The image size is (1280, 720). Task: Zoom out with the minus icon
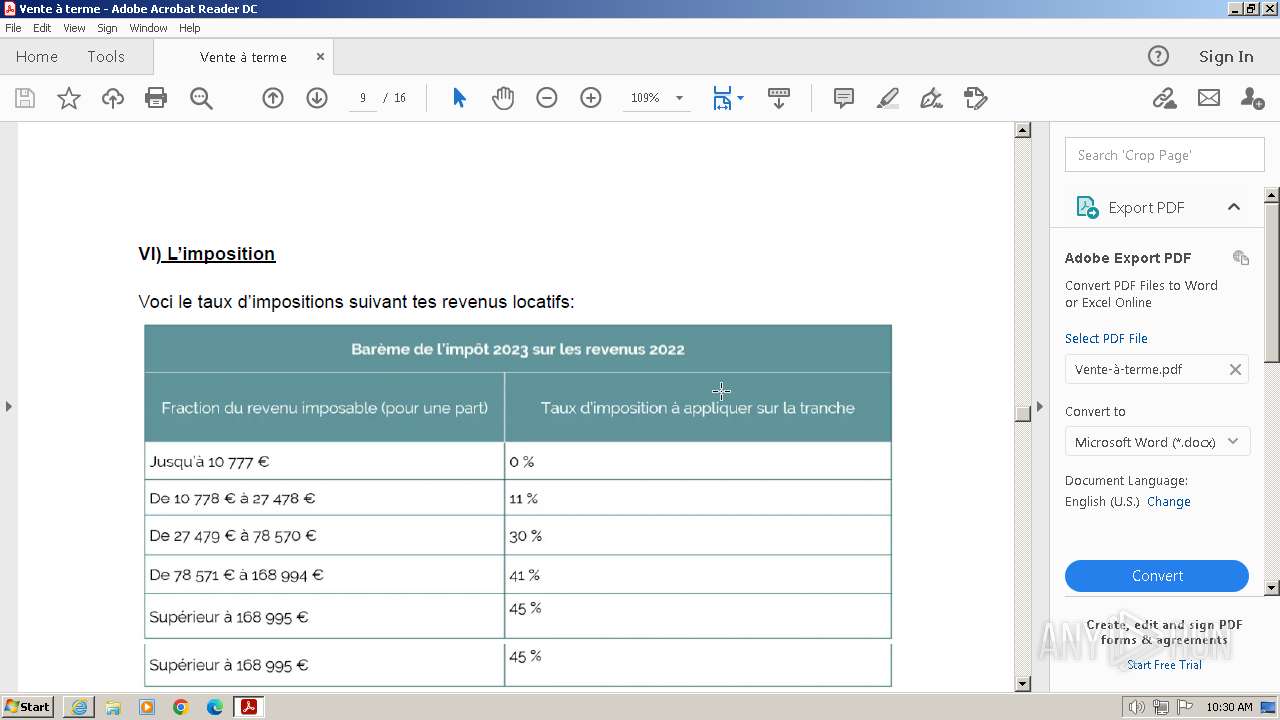pos(547,98)
